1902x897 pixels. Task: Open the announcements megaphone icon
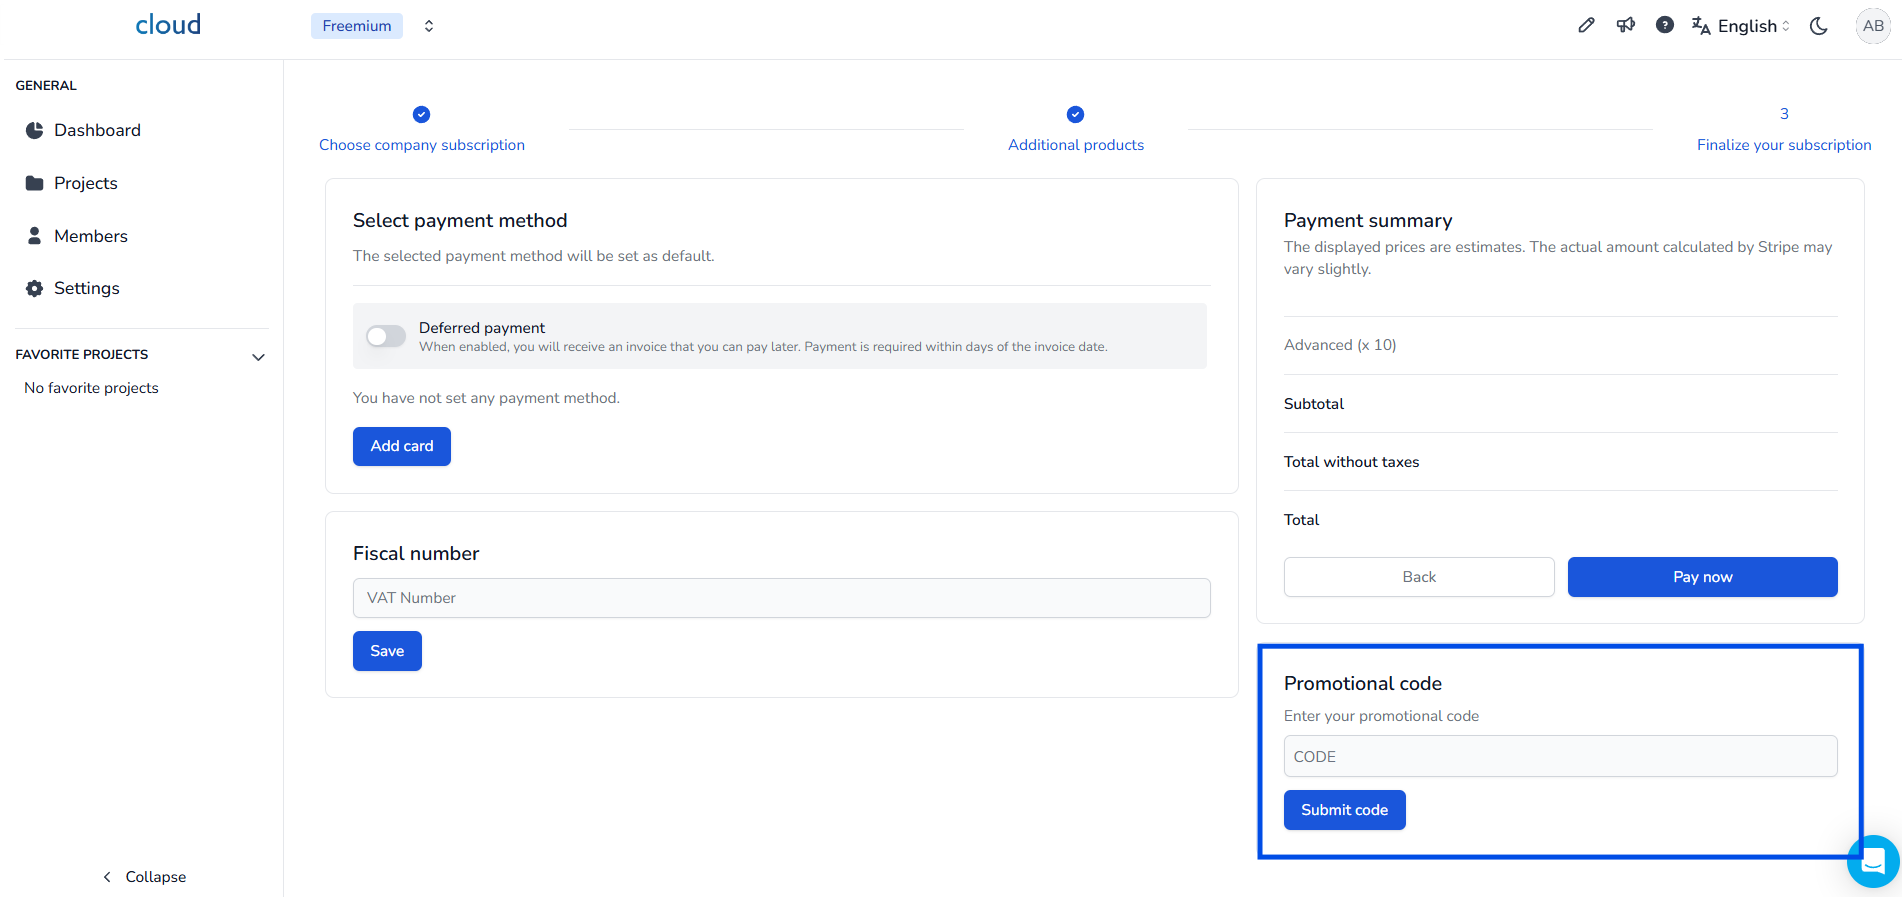1626,26
